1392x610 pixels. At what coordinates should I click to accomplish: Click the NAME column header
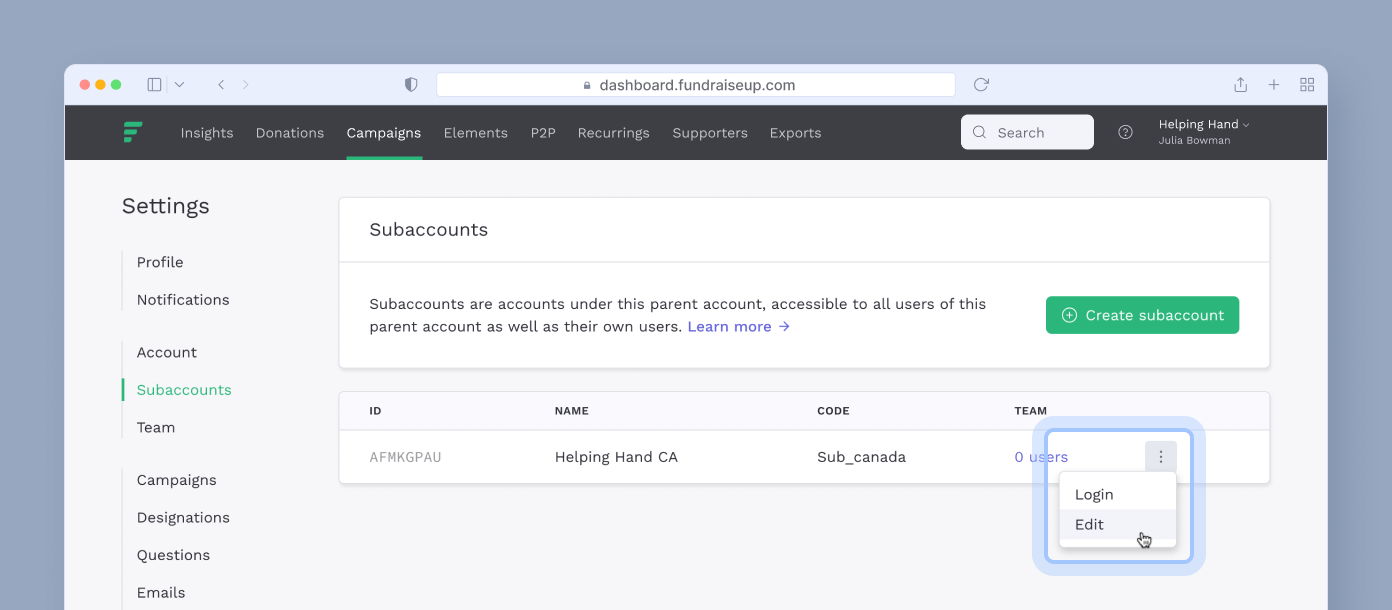point(572,411)
